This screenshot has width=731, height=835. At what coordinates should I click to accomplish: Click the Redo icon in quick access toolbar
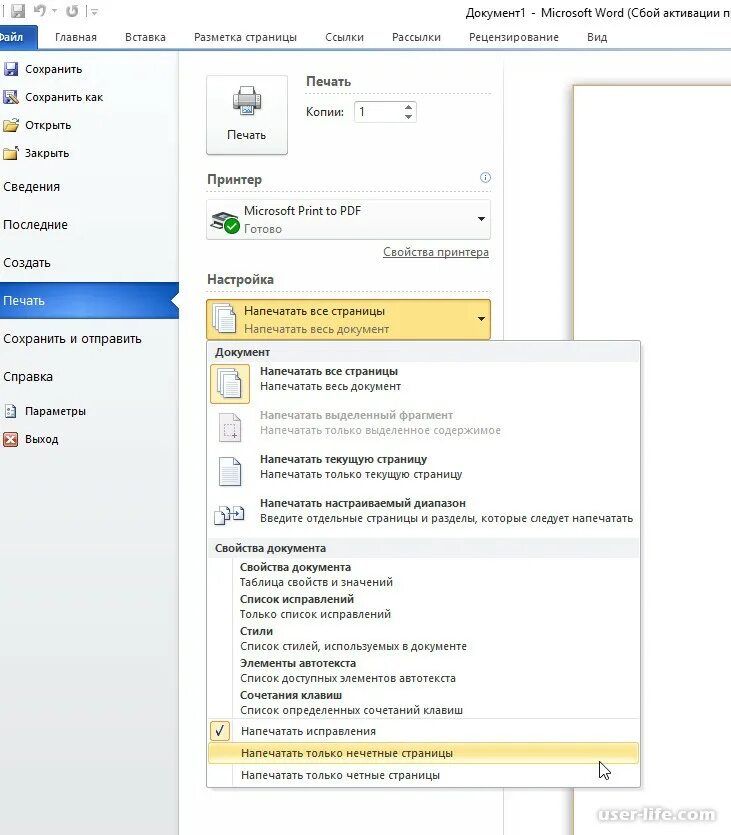click(72, 11)
